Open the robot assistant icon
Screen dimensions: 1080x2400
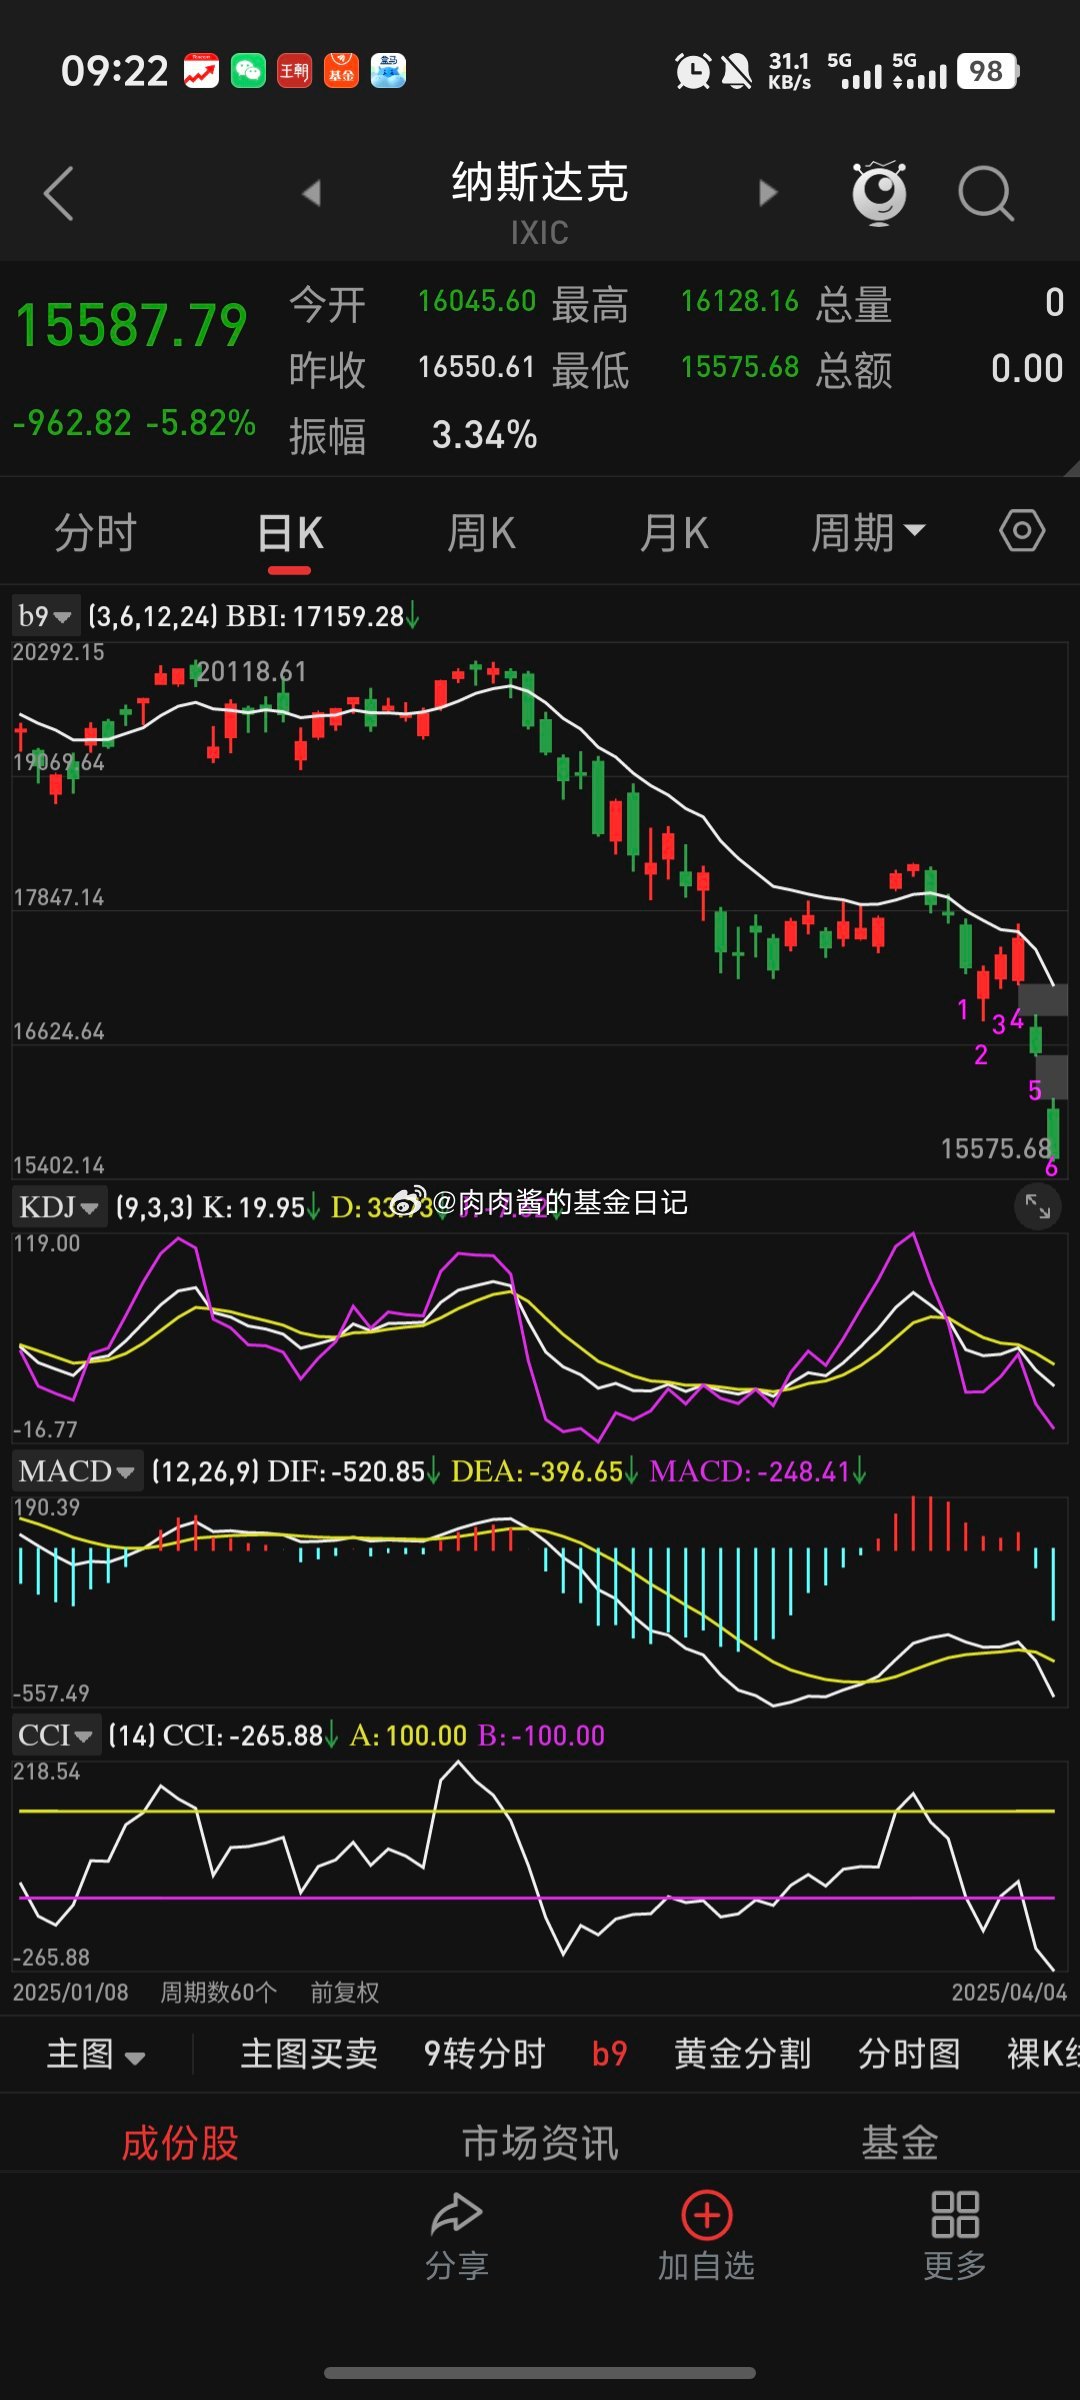879,192
